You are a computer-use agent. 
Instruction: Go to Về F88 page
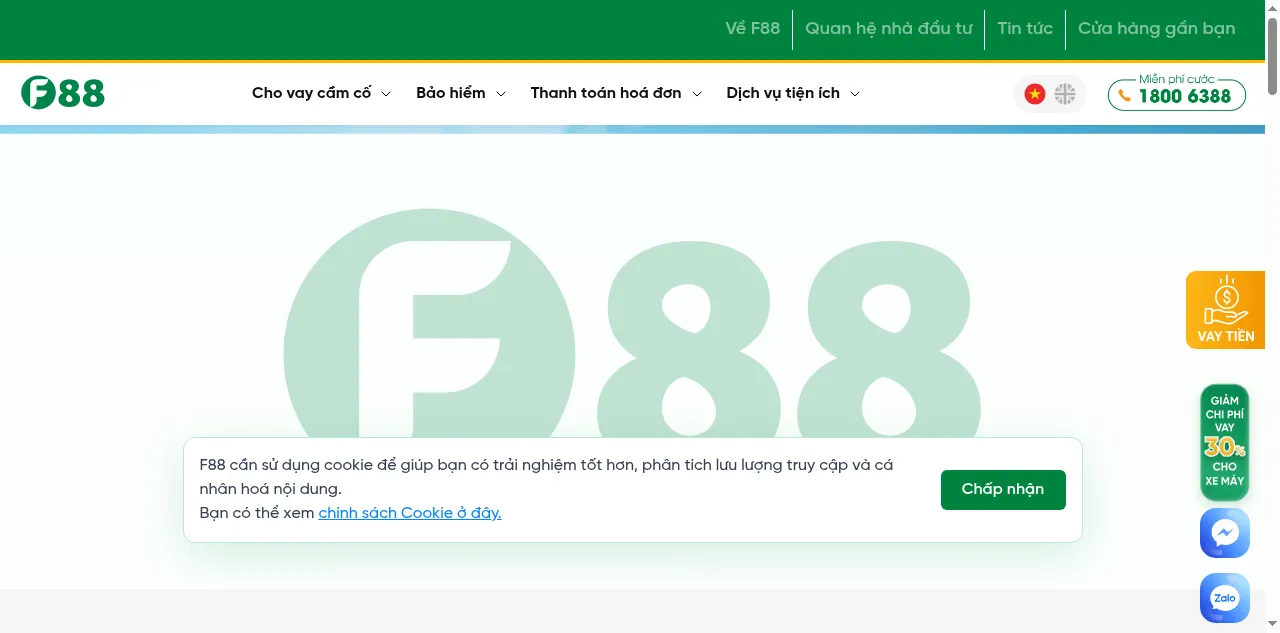753,29
